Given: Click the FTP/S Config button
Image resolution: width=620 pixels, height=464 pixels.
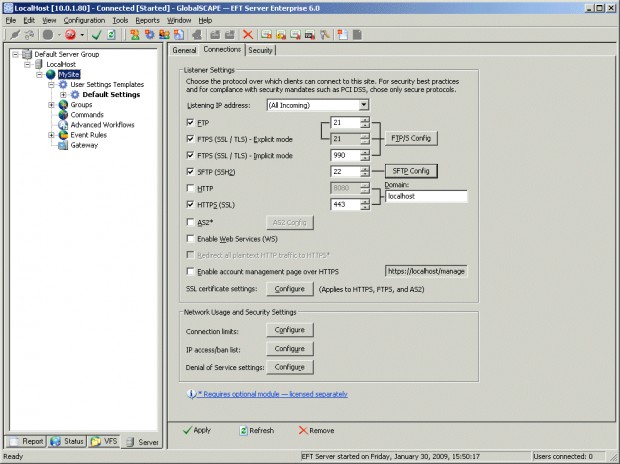Looking at the screenshot, I should tap(411, 138).
